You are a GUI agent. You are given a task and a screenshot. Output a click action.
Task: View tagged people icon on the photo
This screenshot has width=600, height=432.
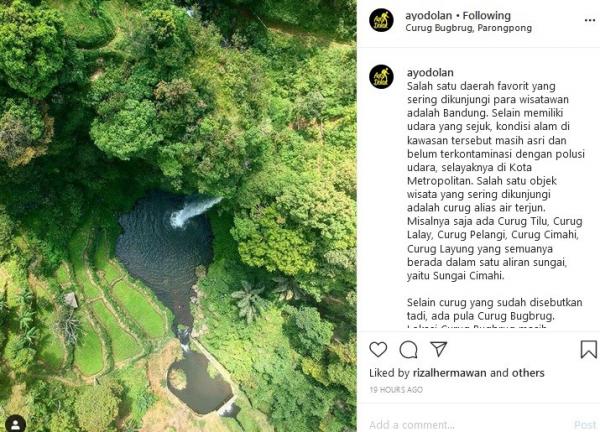coord(16,424)
